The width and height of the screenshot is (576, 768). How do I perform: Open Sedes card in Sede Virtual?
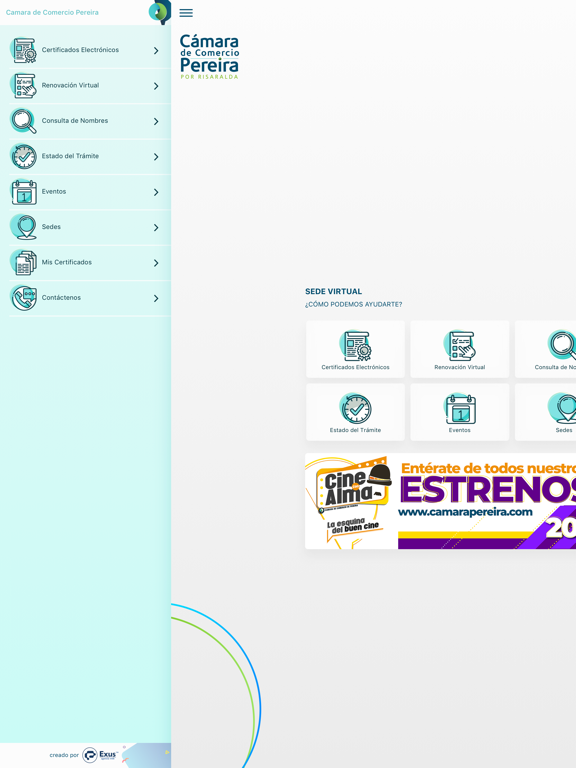pos(546,412)
